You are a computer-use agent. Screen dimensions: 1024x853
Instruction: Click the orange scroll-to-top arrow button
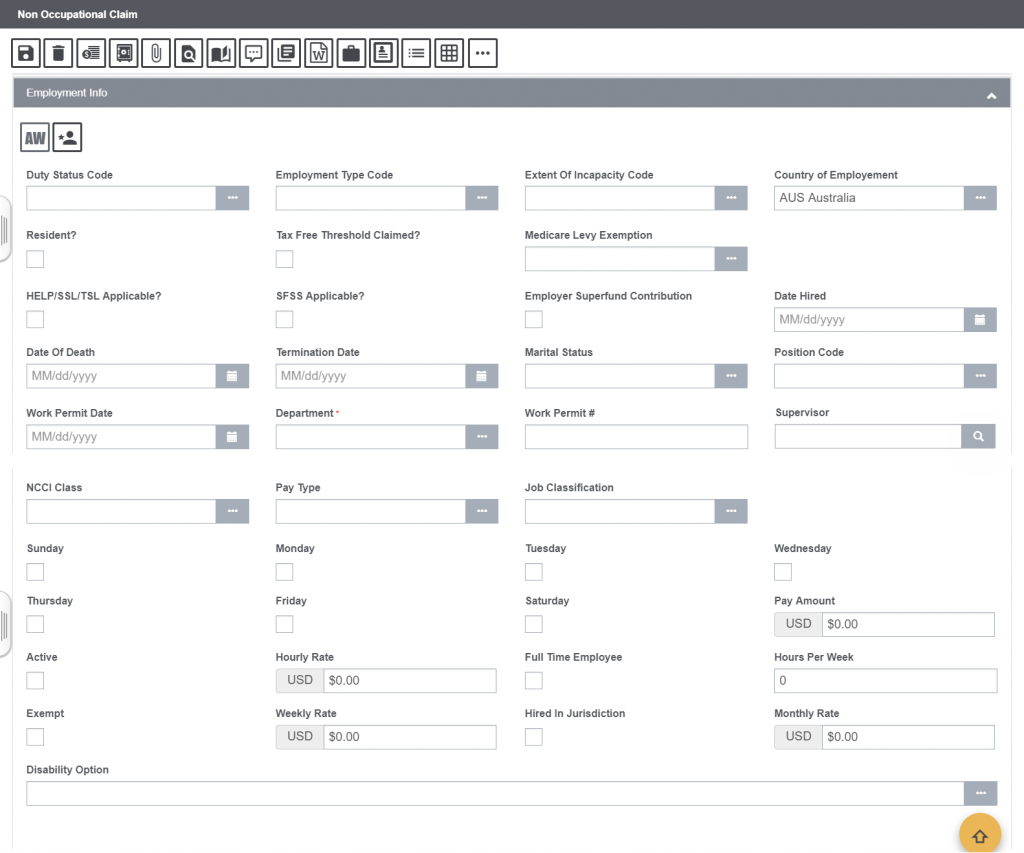(x=980, y=835)
